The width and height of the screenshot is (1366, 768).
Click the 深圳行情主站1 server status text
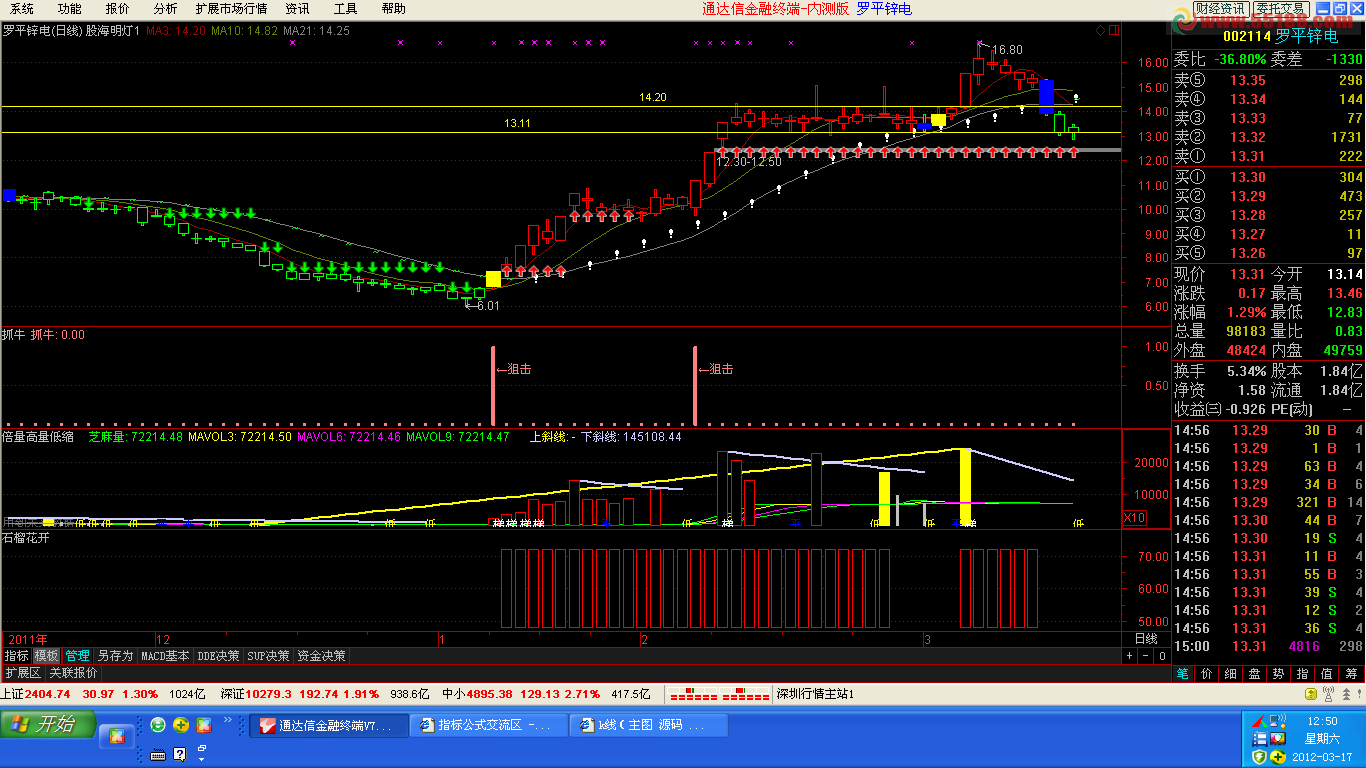[816, 694]
